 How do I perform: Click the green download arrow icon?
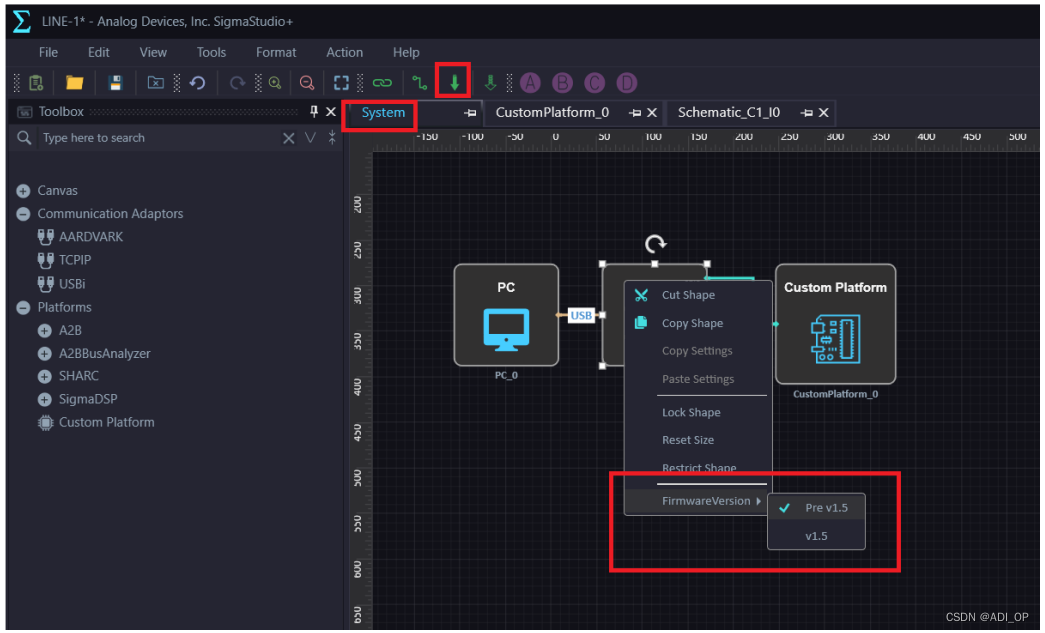(454, 83)
